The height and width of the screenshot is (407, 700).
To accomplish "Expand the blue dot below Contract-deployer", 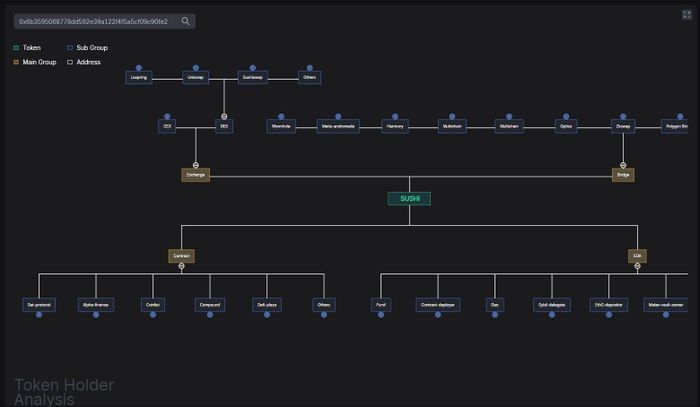I will [x=438, y=315].
